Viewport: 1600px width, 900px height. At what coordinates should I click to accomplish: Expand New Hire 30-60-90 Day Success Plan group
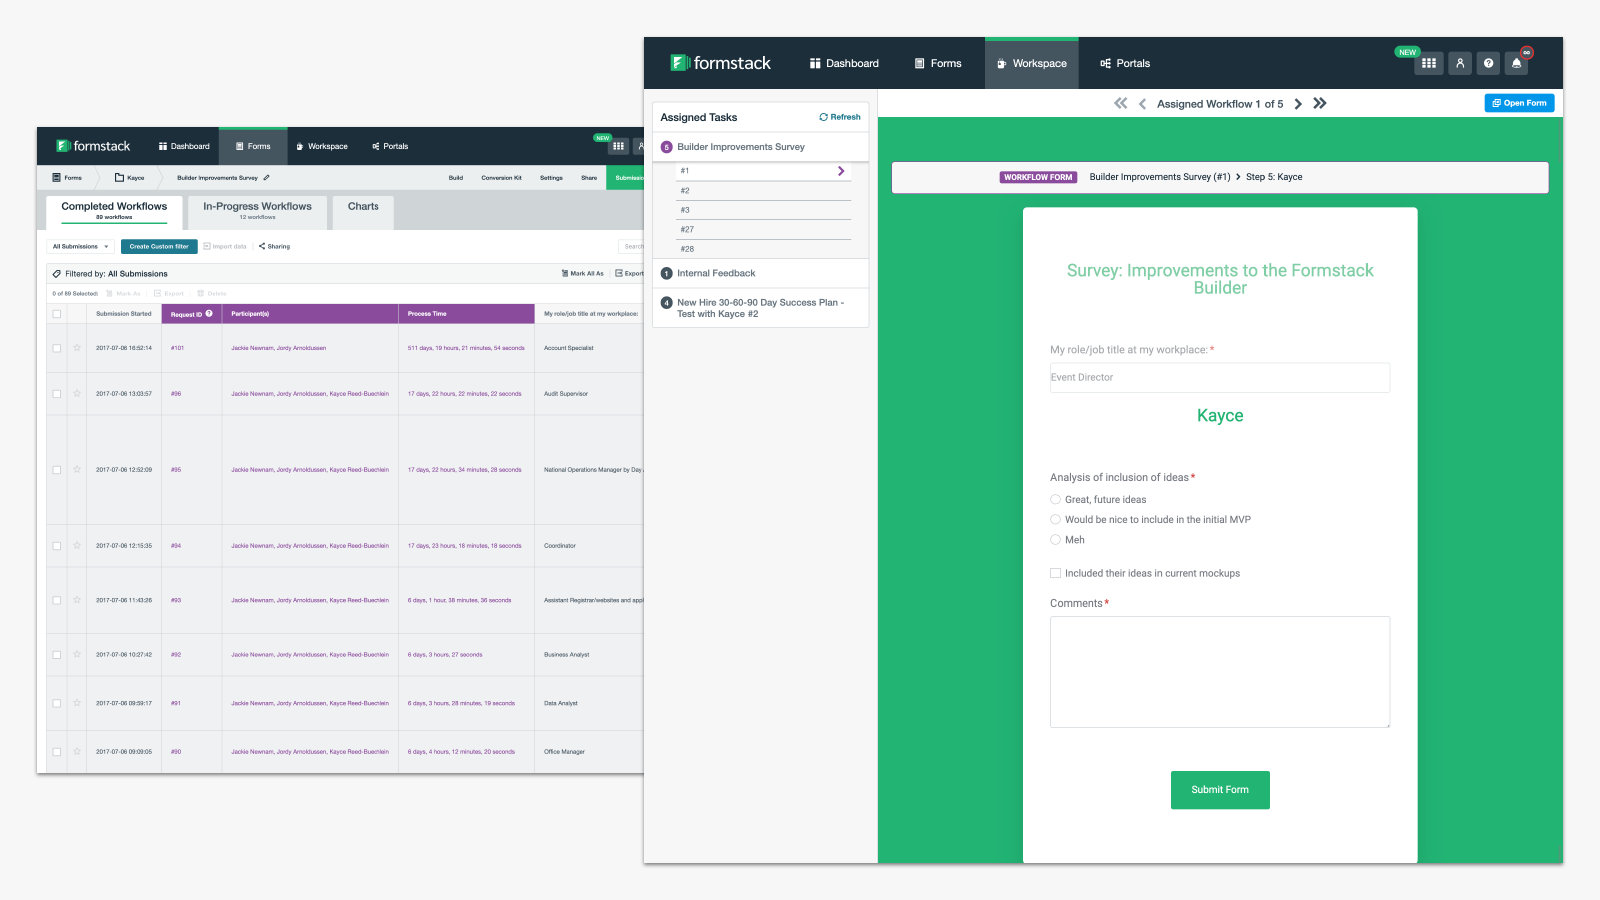click(x=760, y=308)
